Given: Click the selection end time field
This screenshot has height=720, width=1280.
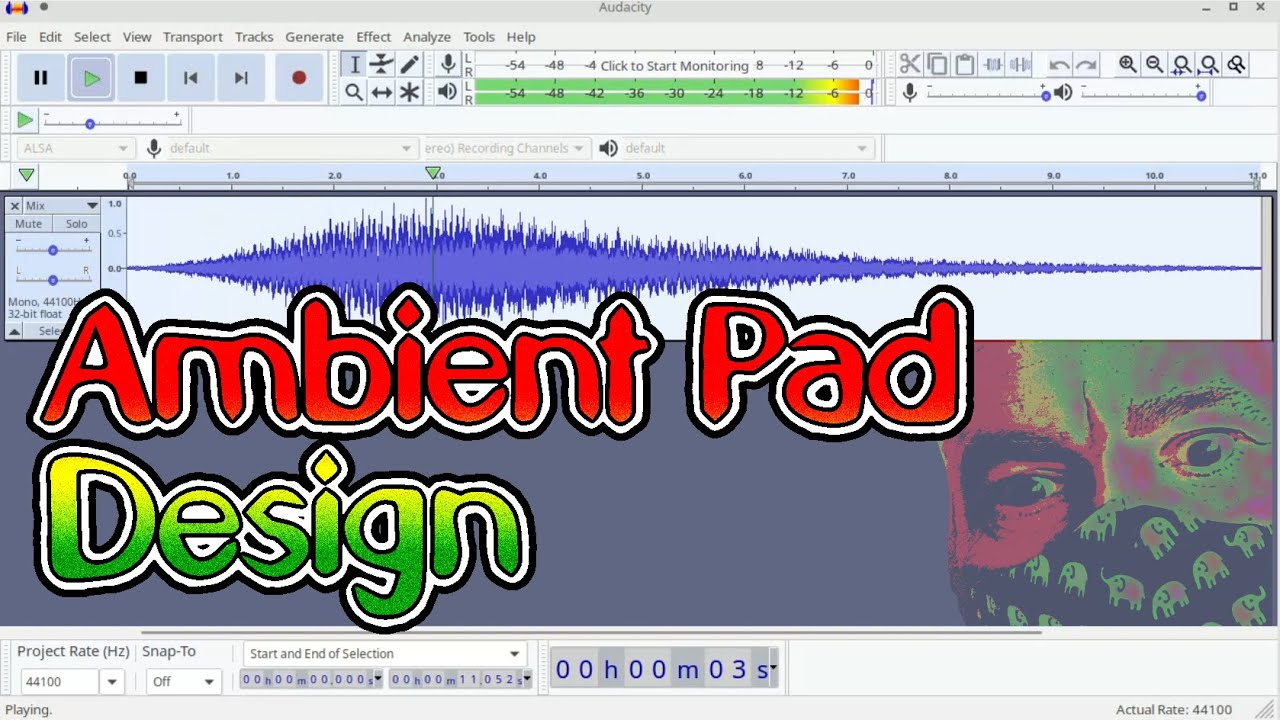Looking at the screenshot, I should pyautogui.click(x=461, y=680).
